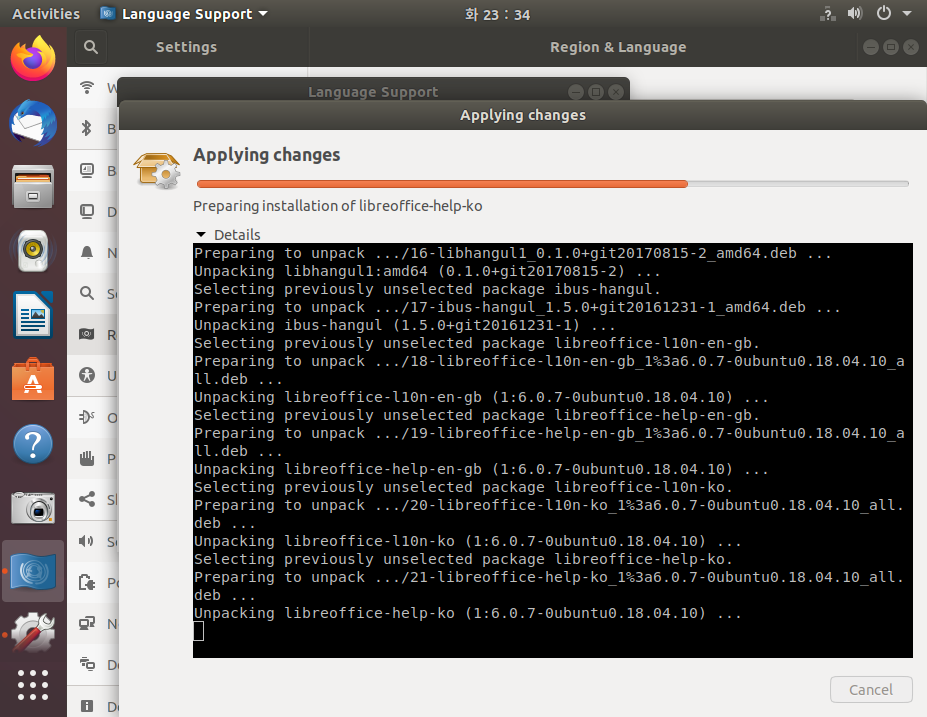Open the system menu arrow in top bar
This screenshot has width=927, height=717.
906,13
